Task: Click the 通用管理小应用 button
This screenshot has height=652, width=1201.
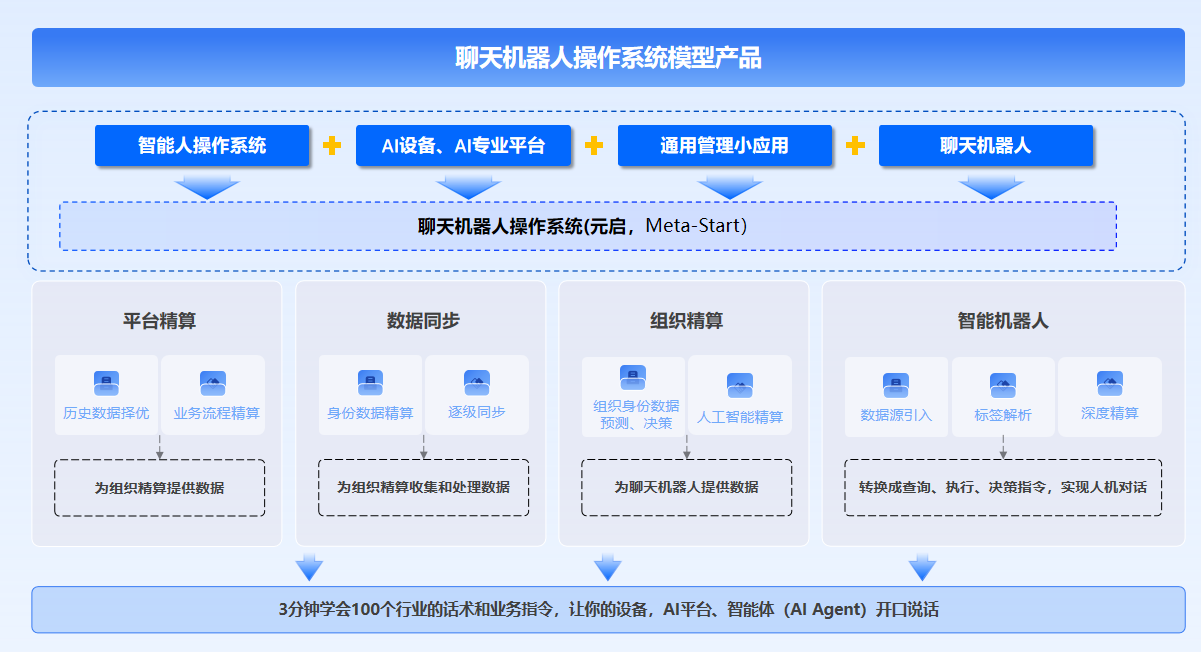Action: tap(724, 145)
